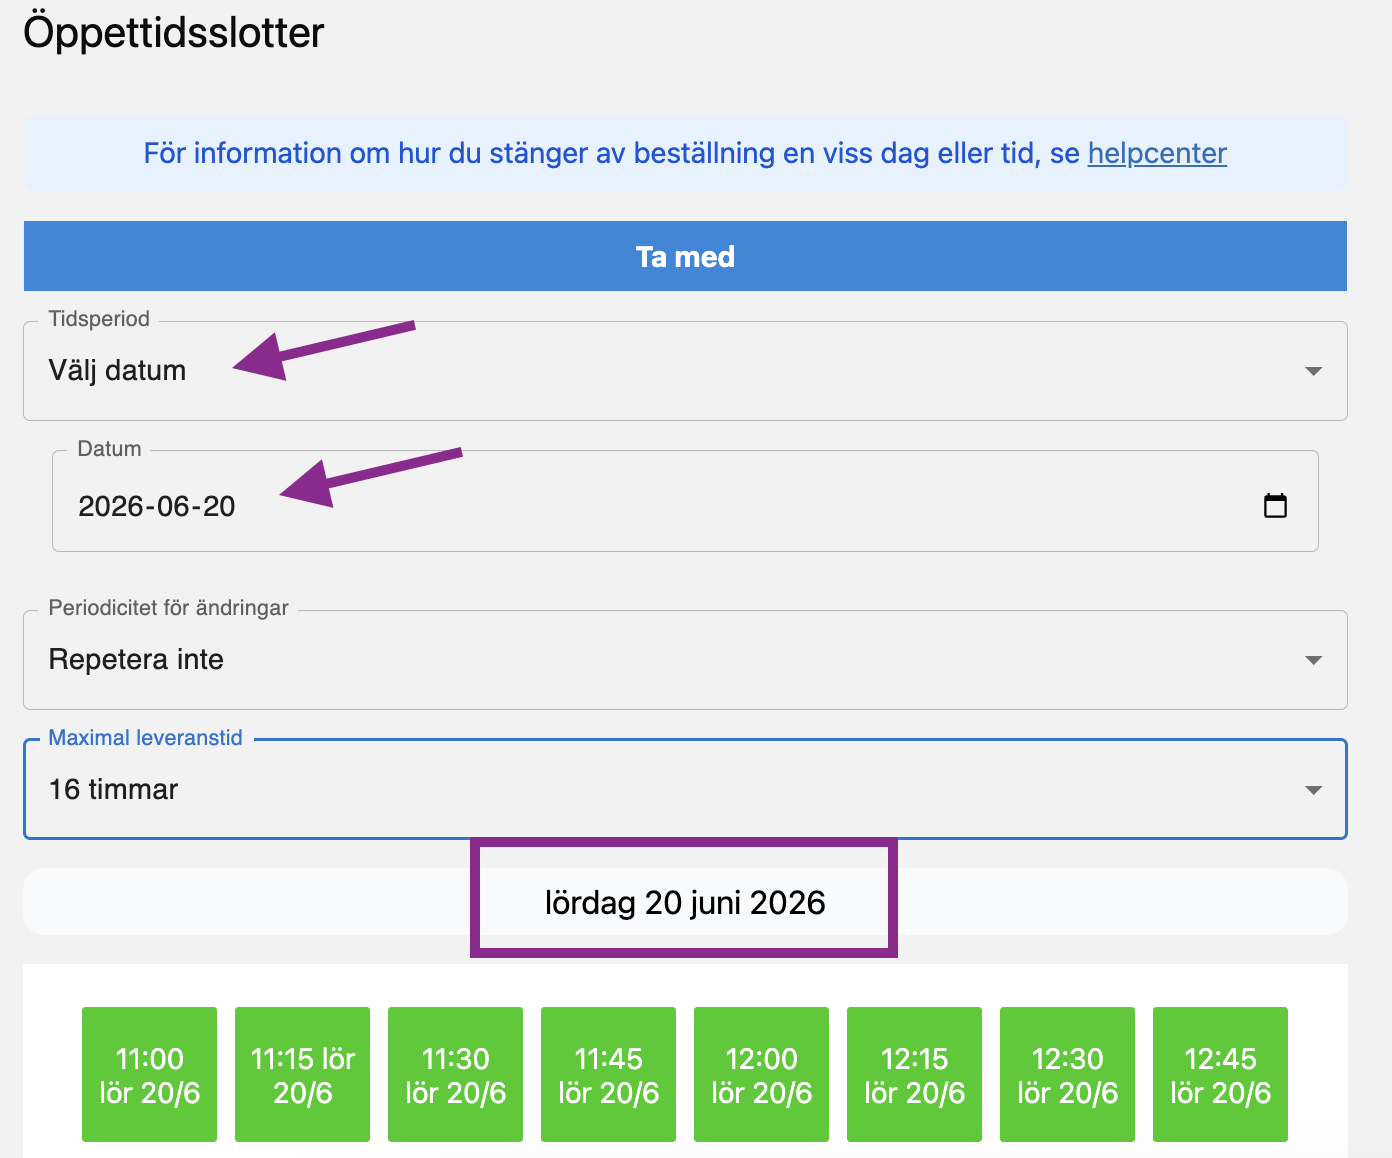Click the 12:15 lör 20/6 slot
The width and height of the screenshot is (1392, 1158).
pyautogui.click(x=915, y=1075)
